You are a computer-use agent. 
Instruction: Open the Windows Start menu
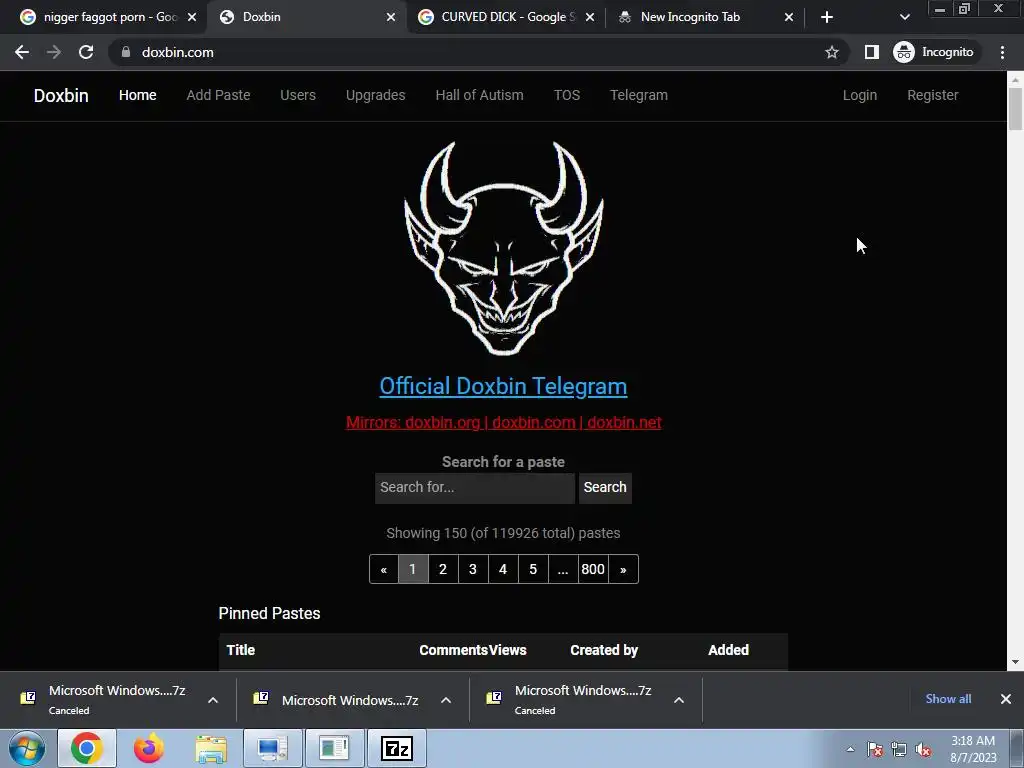pos(26,748)
